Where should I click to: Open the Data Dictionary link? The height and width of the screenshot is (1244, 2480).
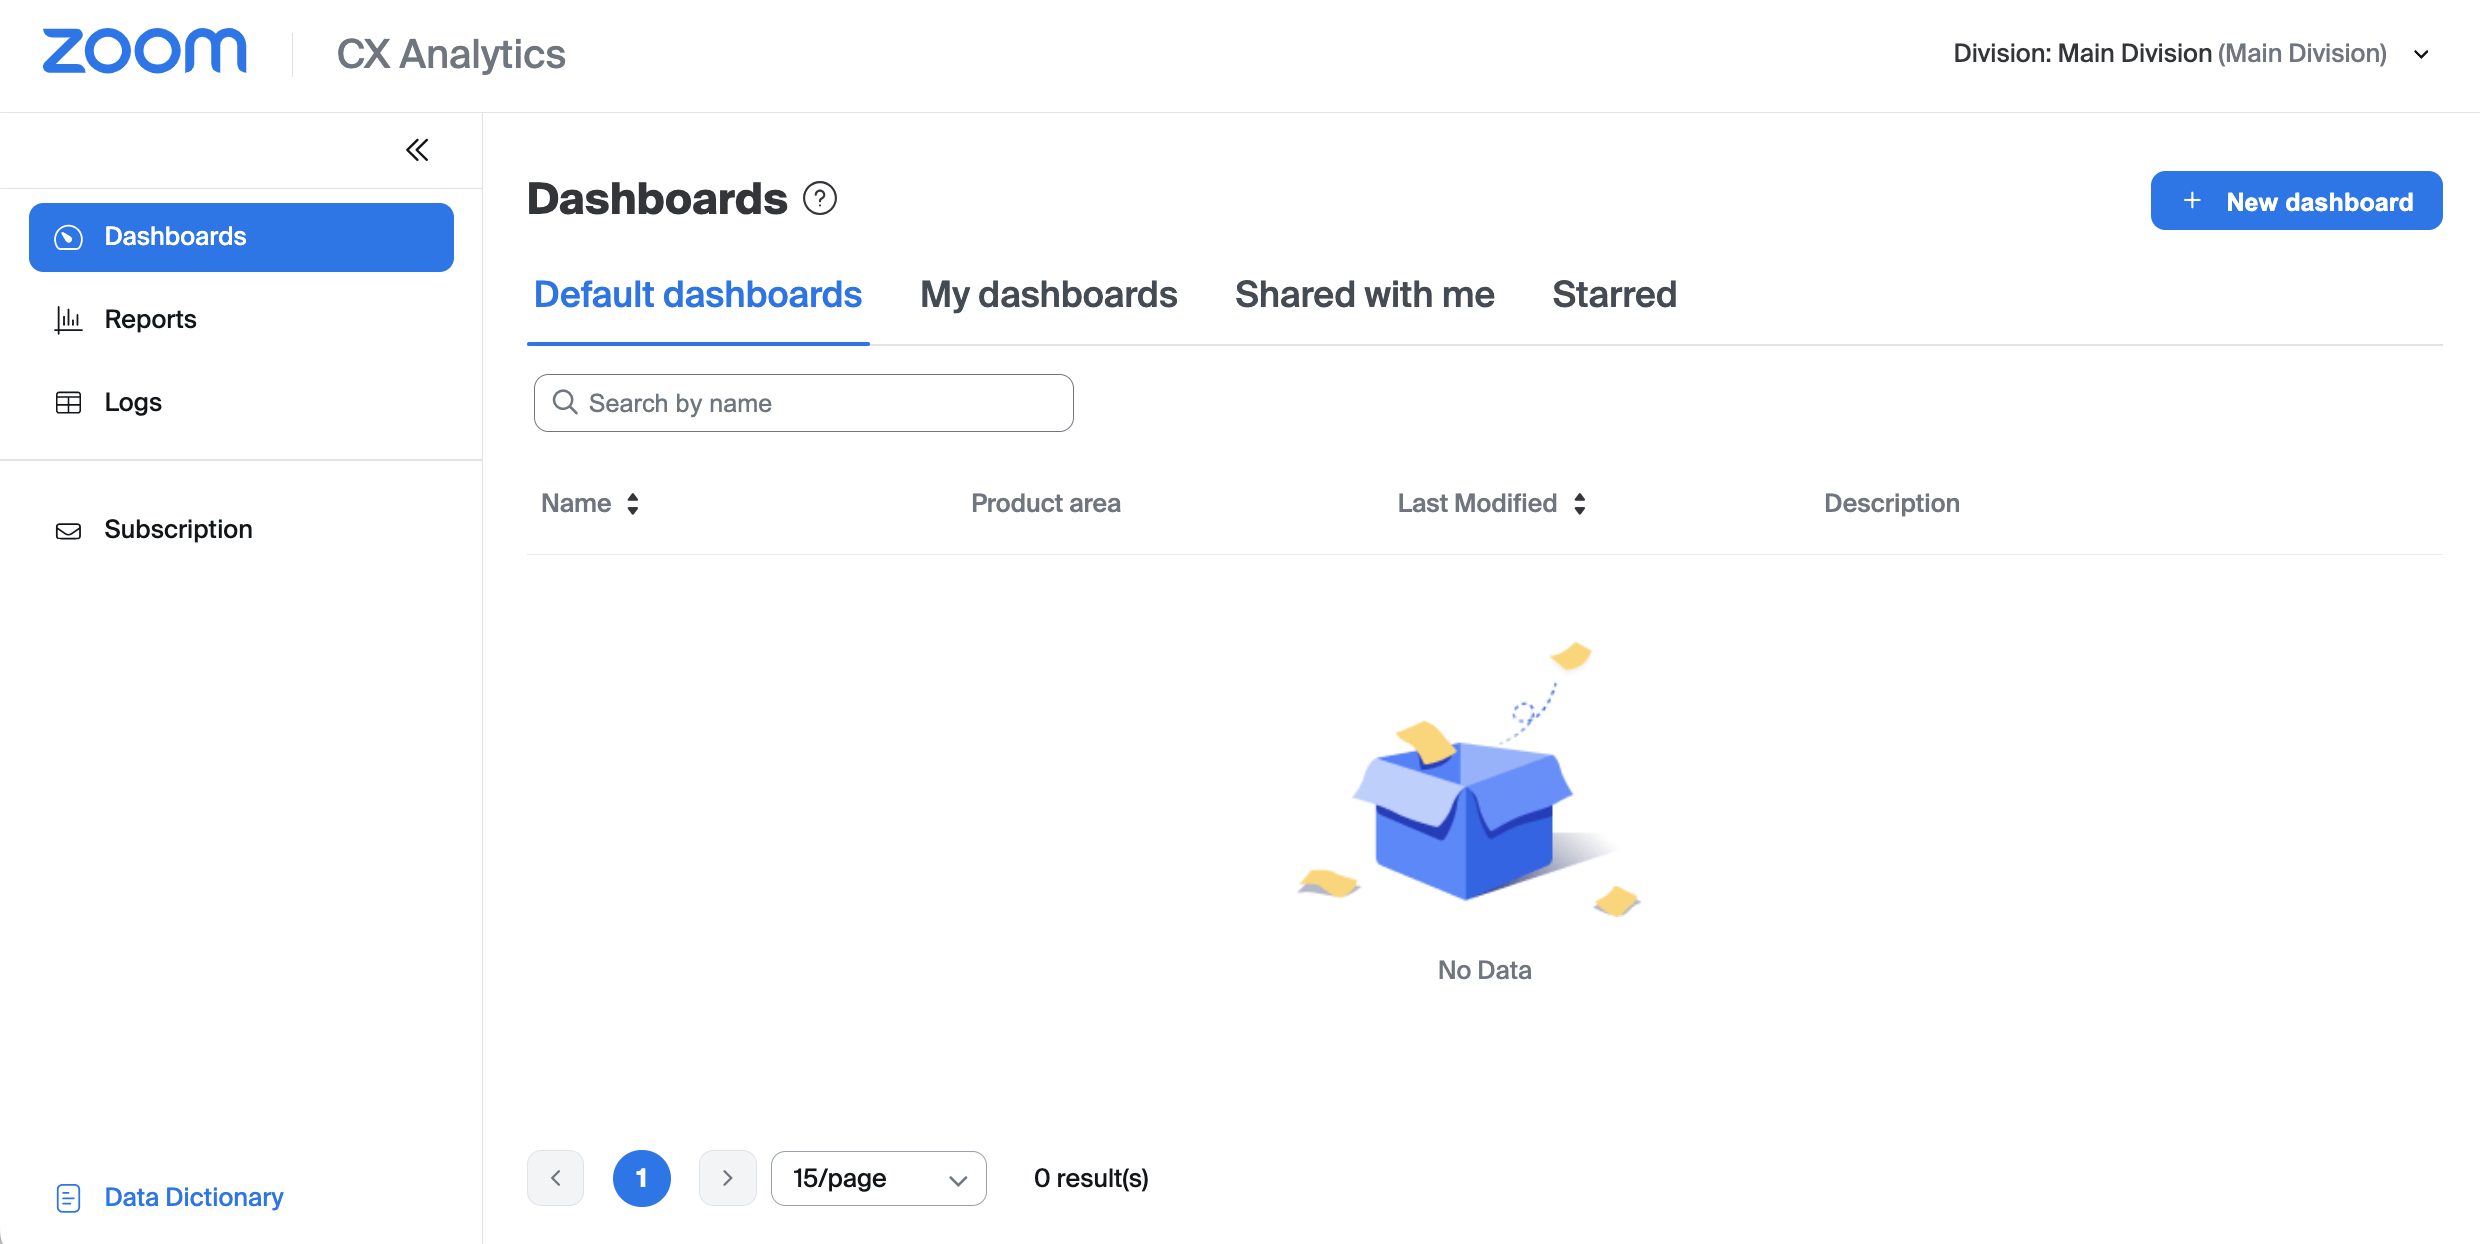pyautogui.click(x=193, y=1197)
